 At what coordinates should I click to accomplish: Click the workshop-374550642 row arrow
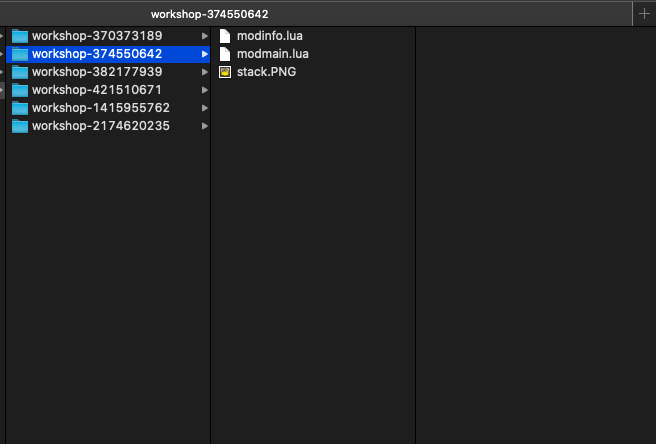click(205, 54)
